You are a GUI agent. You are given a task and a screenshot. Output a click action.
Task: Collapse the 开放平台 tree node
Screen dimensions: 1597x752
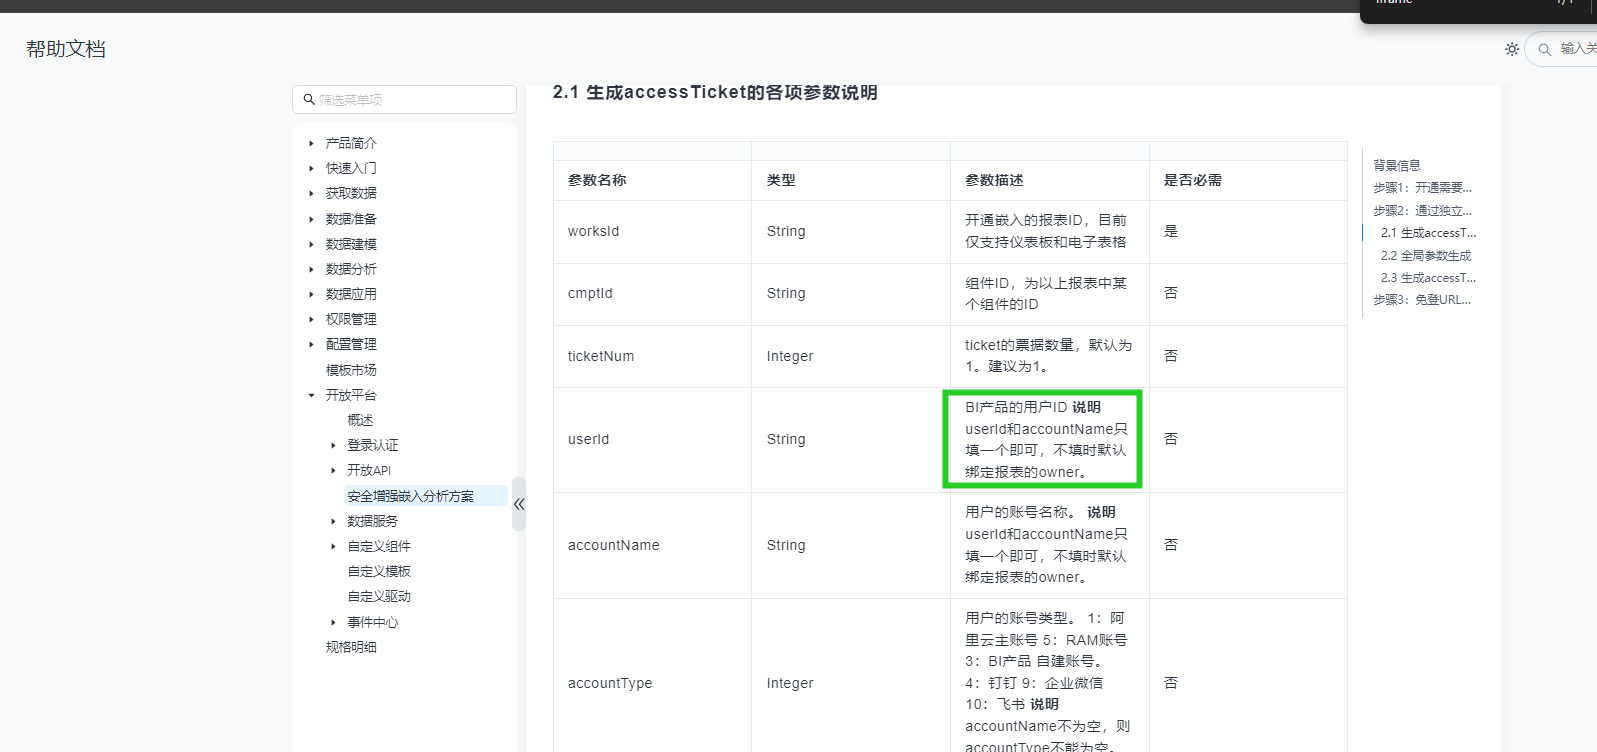311,396
